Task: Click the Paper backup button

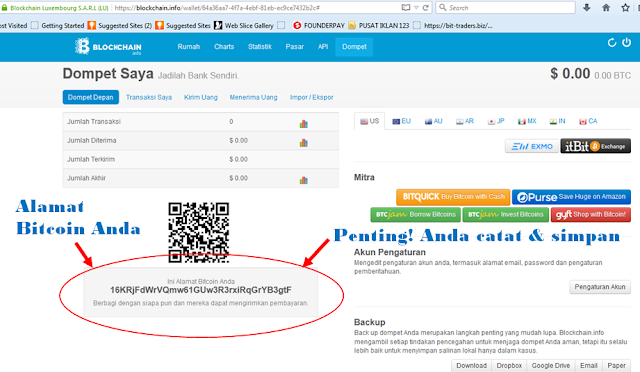Action: click(x=616, y=365)
